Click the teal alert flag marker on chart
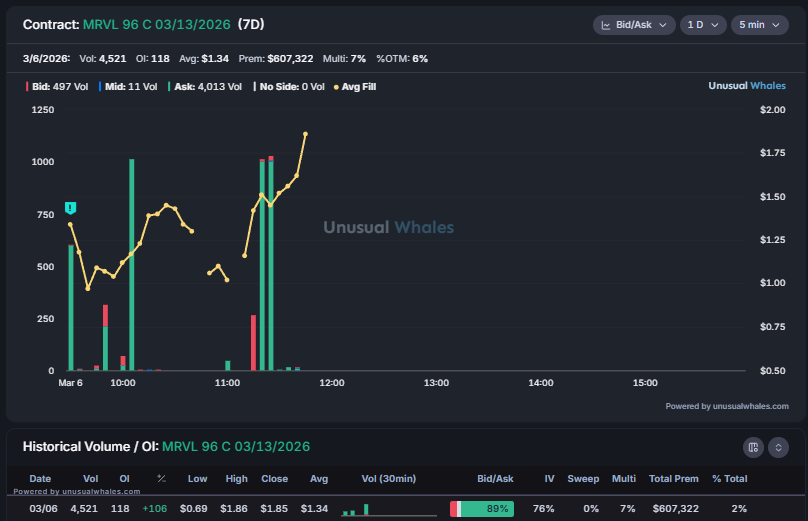 point(71,208)
